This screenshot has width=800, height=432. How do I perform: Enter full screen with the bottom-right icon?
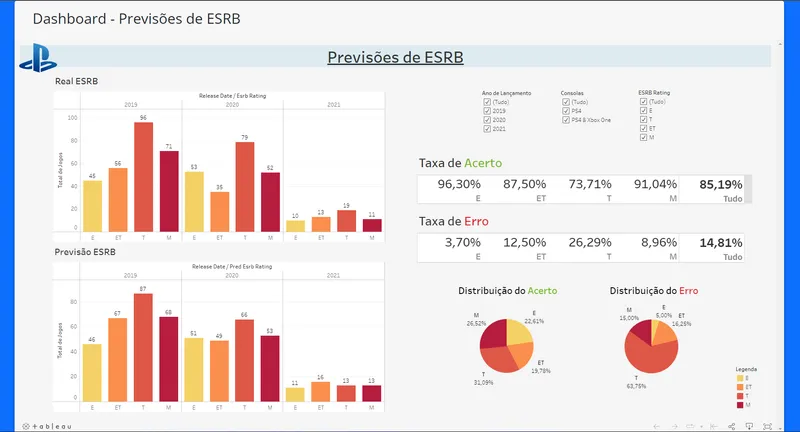tap(767, 426)
